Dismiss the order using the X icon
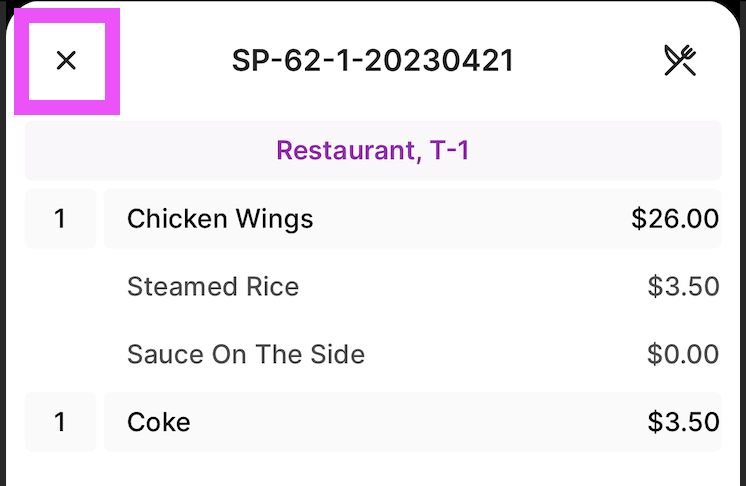The width and height of the screenshot is (746, 486). click(x=66, y=61)
